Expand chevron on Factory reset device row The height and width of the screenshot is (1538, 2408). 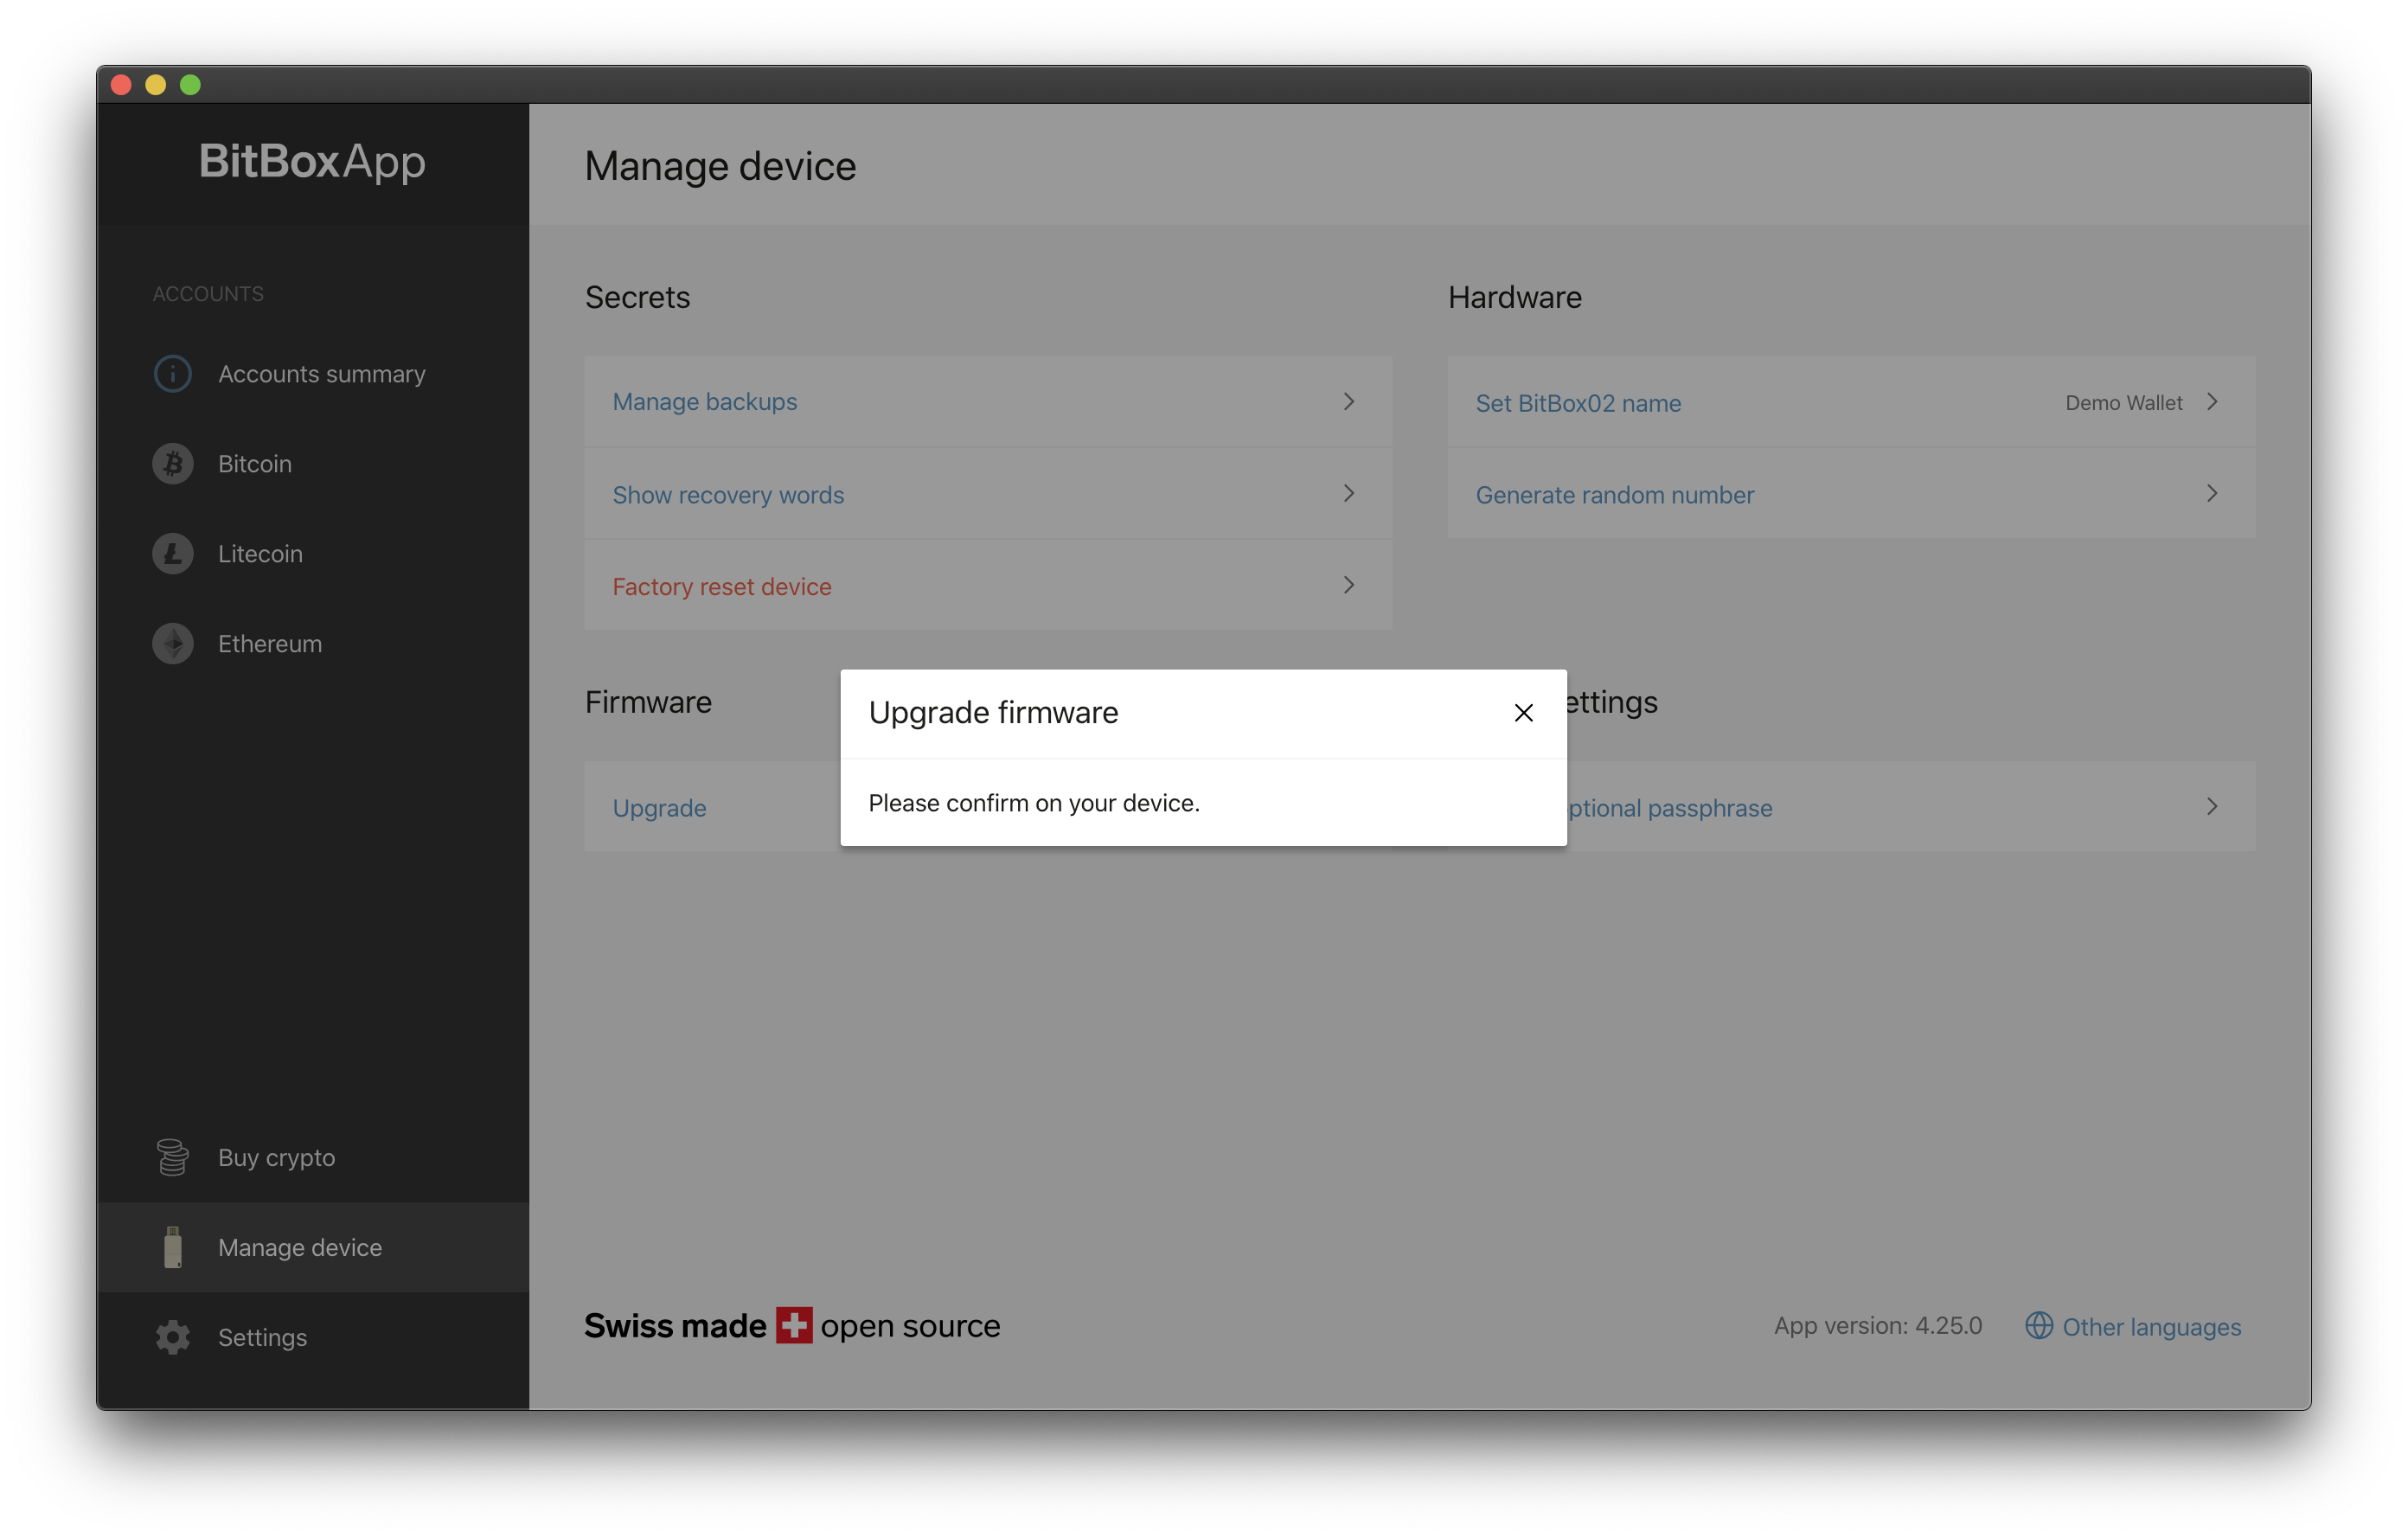pyautogui.click(x=1348, y=586)
